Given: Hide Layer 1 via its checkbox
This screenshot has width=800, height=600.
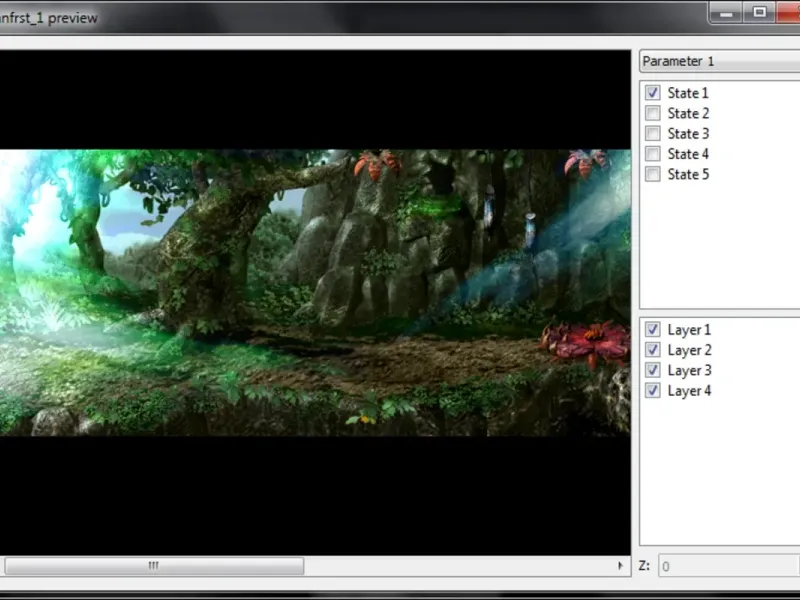Looking at the screenshot, I should point(652,330).
